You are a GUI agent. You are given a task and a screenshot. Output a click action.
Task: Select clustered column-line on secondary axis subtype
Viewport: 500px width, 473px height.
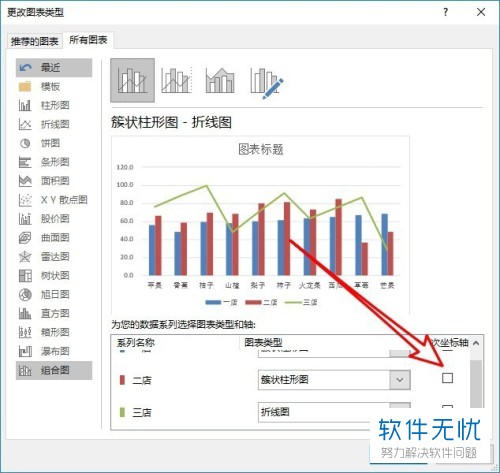tap(176, 80)
